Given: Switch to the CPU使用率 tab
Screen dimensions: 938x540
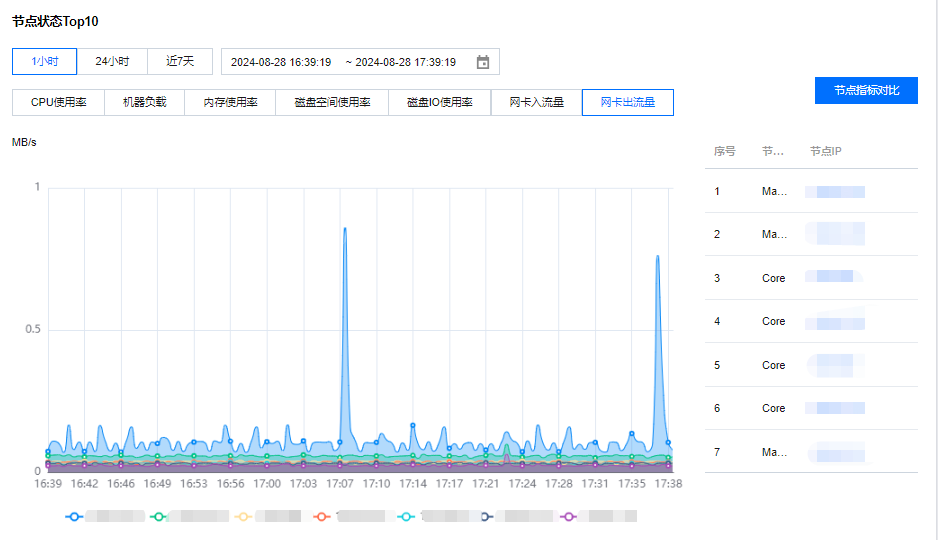Looking at the screenshot, I should (58, 103).
